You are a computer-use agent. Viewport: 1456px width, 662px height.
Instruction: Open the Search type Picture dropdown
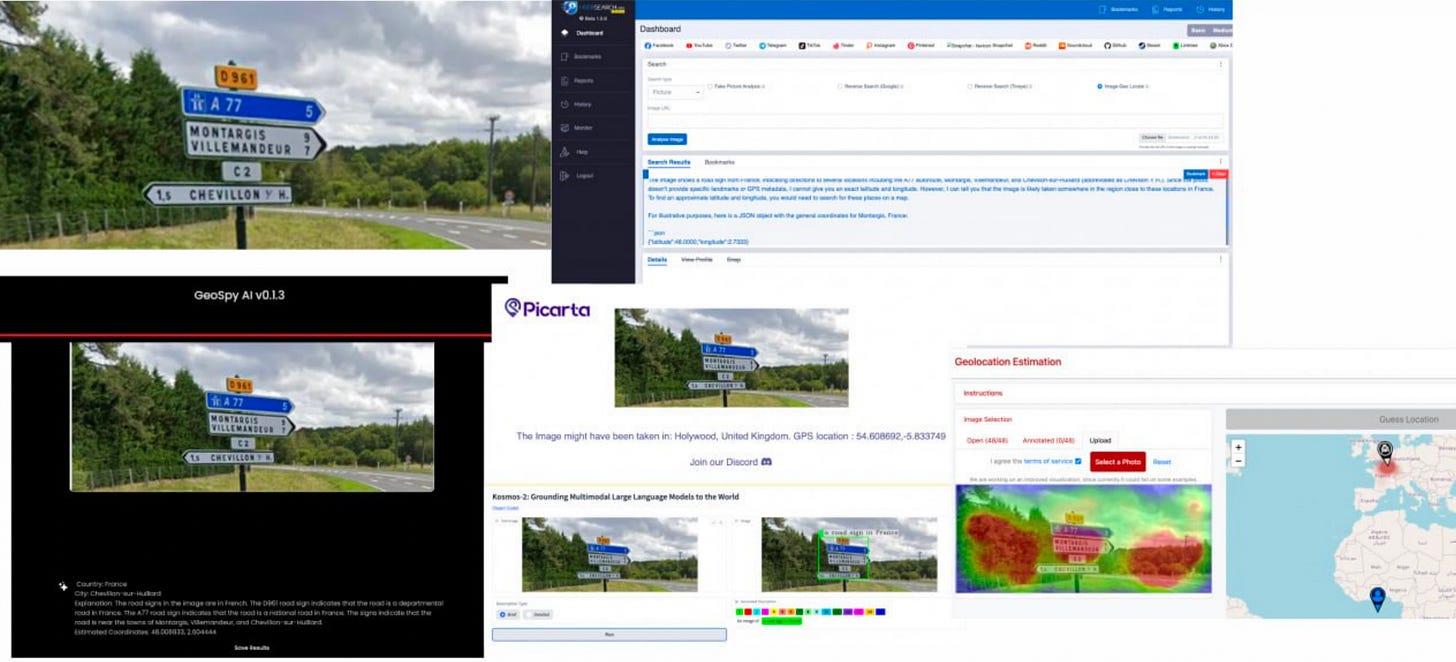coord(675,92)
